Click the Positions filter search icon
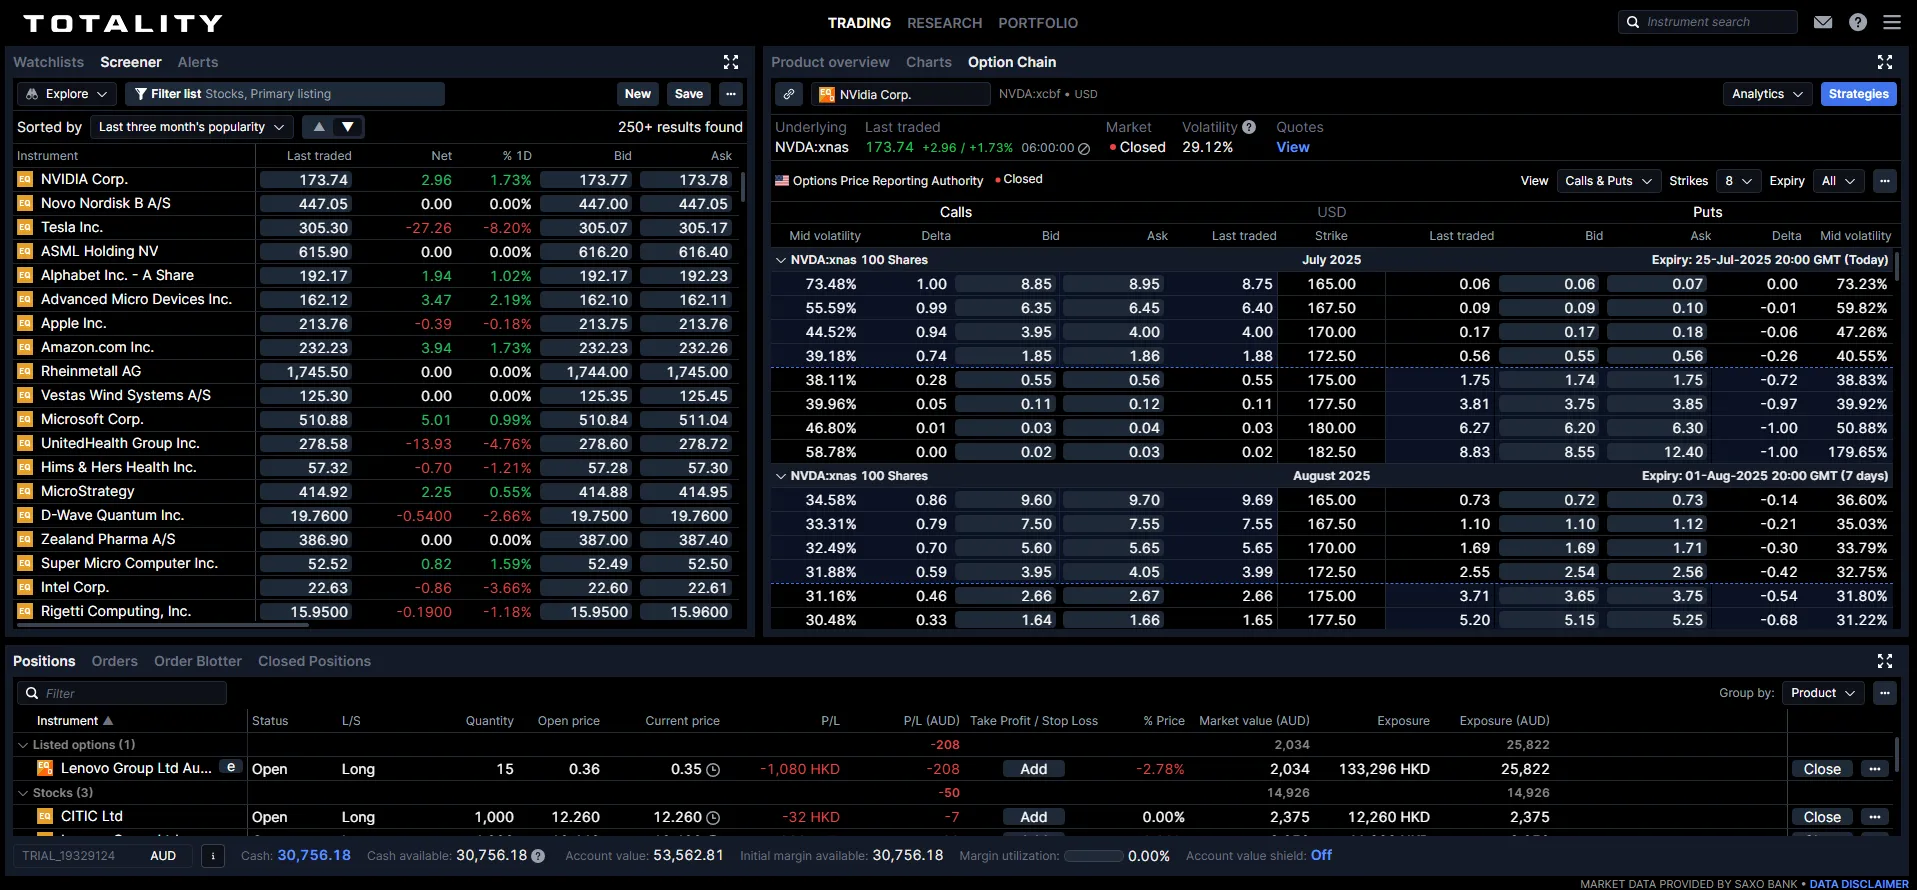 pyautogui.click(x=32, y=693)
